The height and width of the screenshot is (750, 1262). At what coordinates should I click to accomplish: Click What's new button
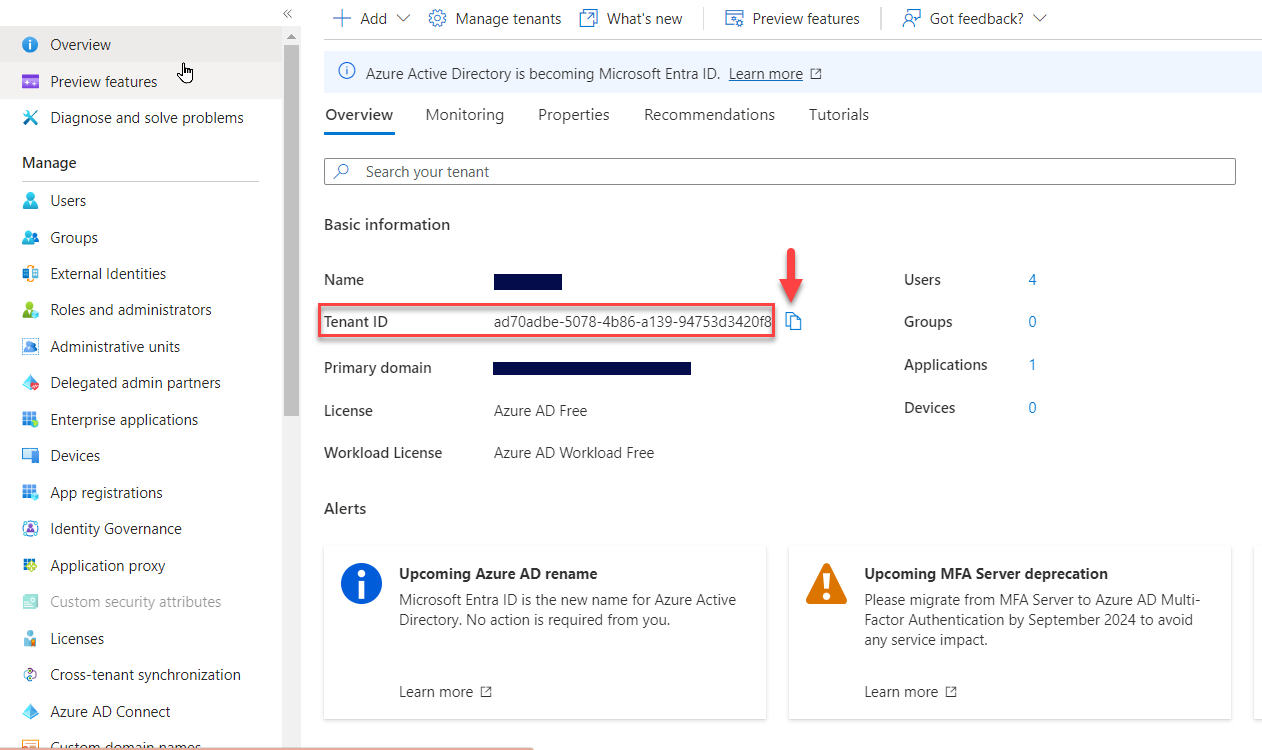[631, 18]
